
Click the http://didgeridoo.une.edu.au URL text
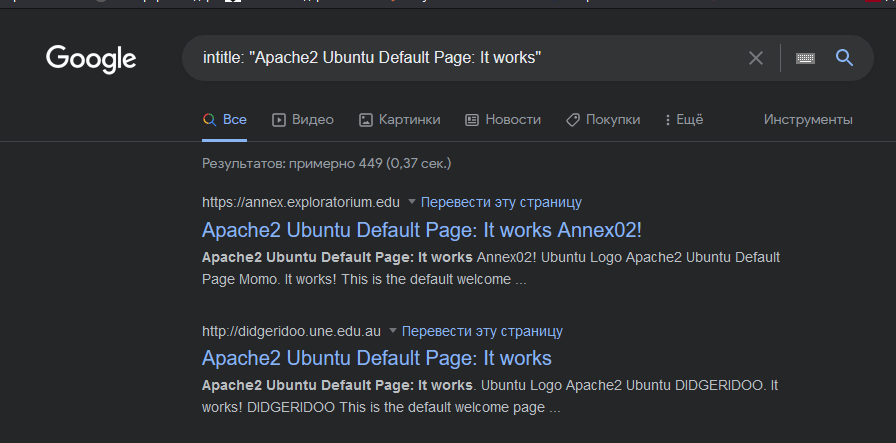pyautogui.click(x=292, y=331)
